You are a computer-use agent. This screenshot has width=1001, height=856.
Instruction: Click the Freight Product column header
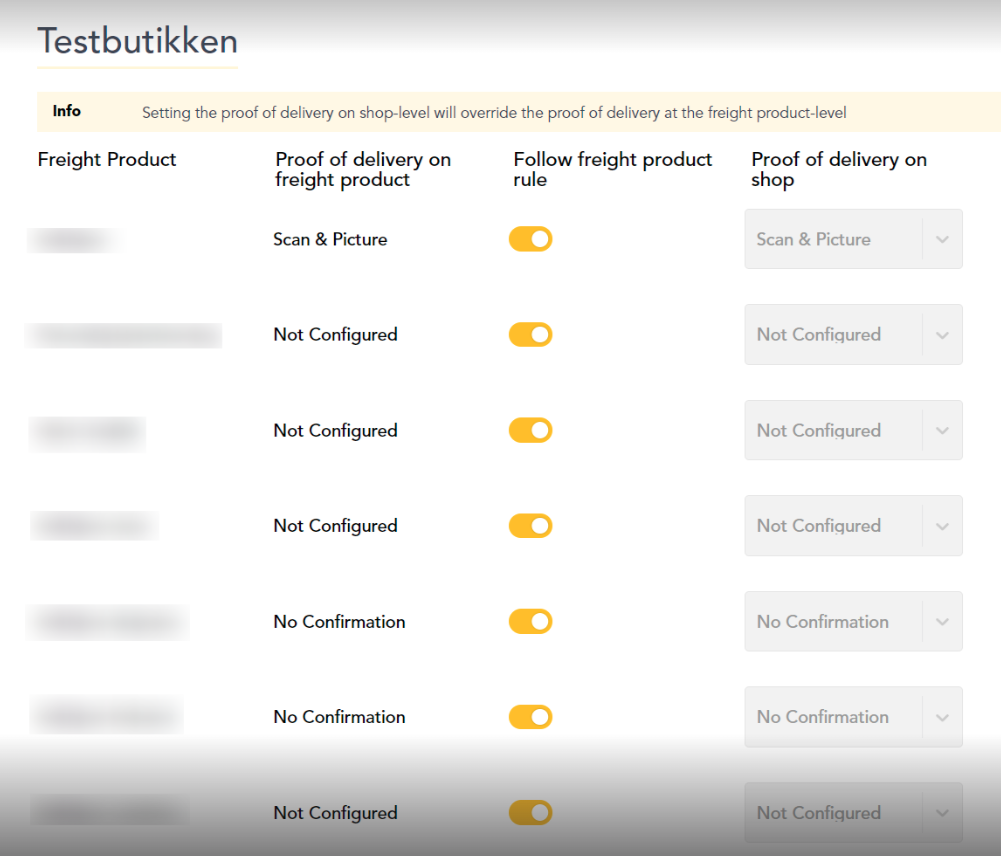point(107,160)
